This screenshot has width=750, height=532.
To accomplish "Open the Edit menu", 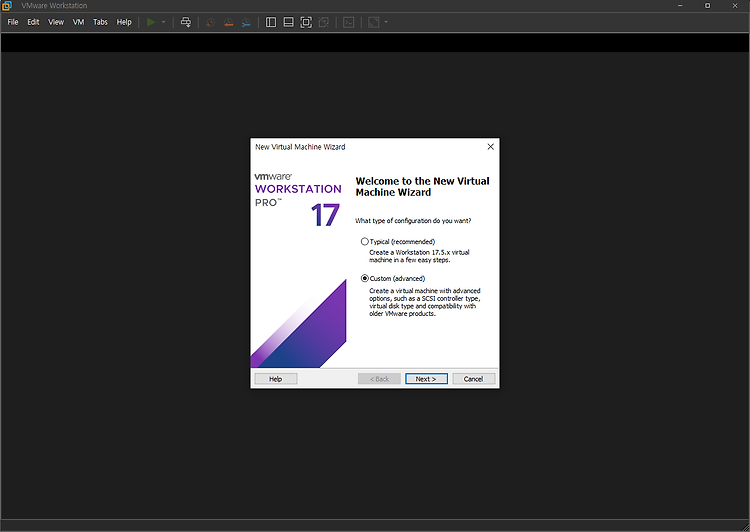I will point(33,22).
